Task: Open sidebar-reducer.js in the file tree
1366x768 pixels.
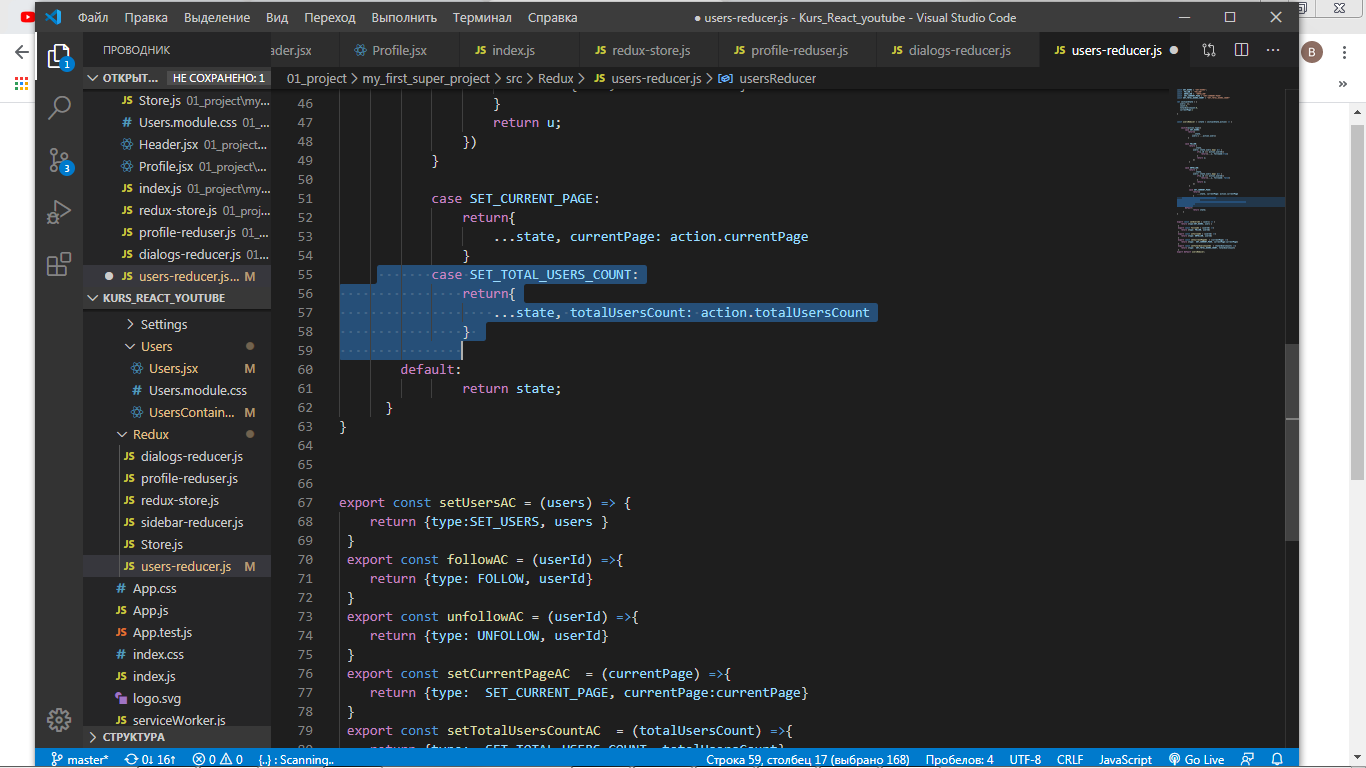Action: (x=192, y=522)
